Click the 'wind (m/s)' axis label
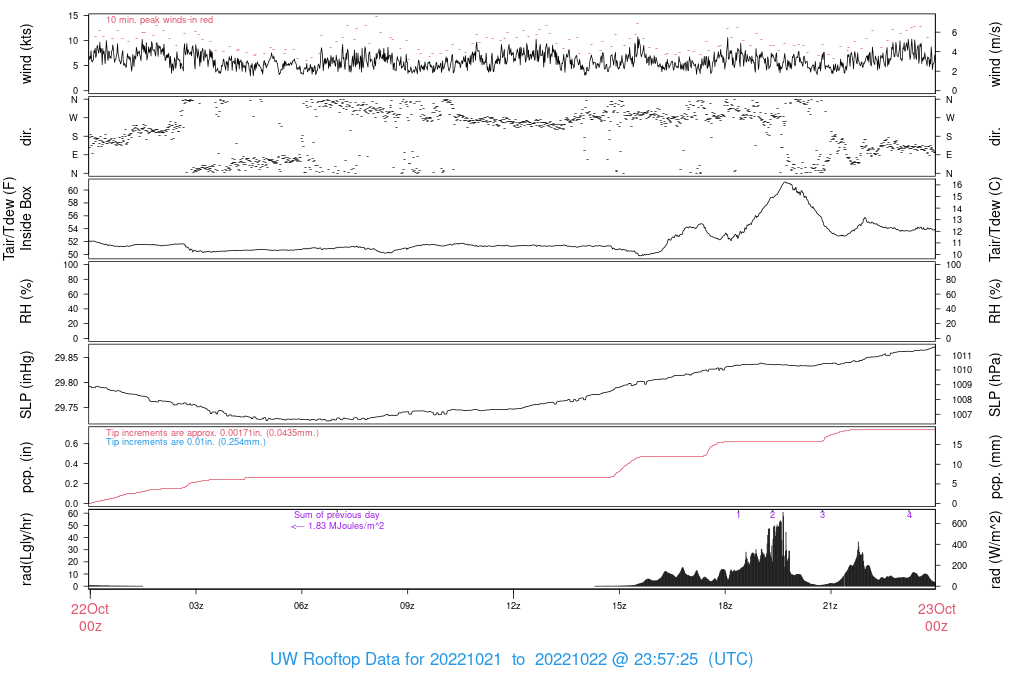 [x=995, y=54]
